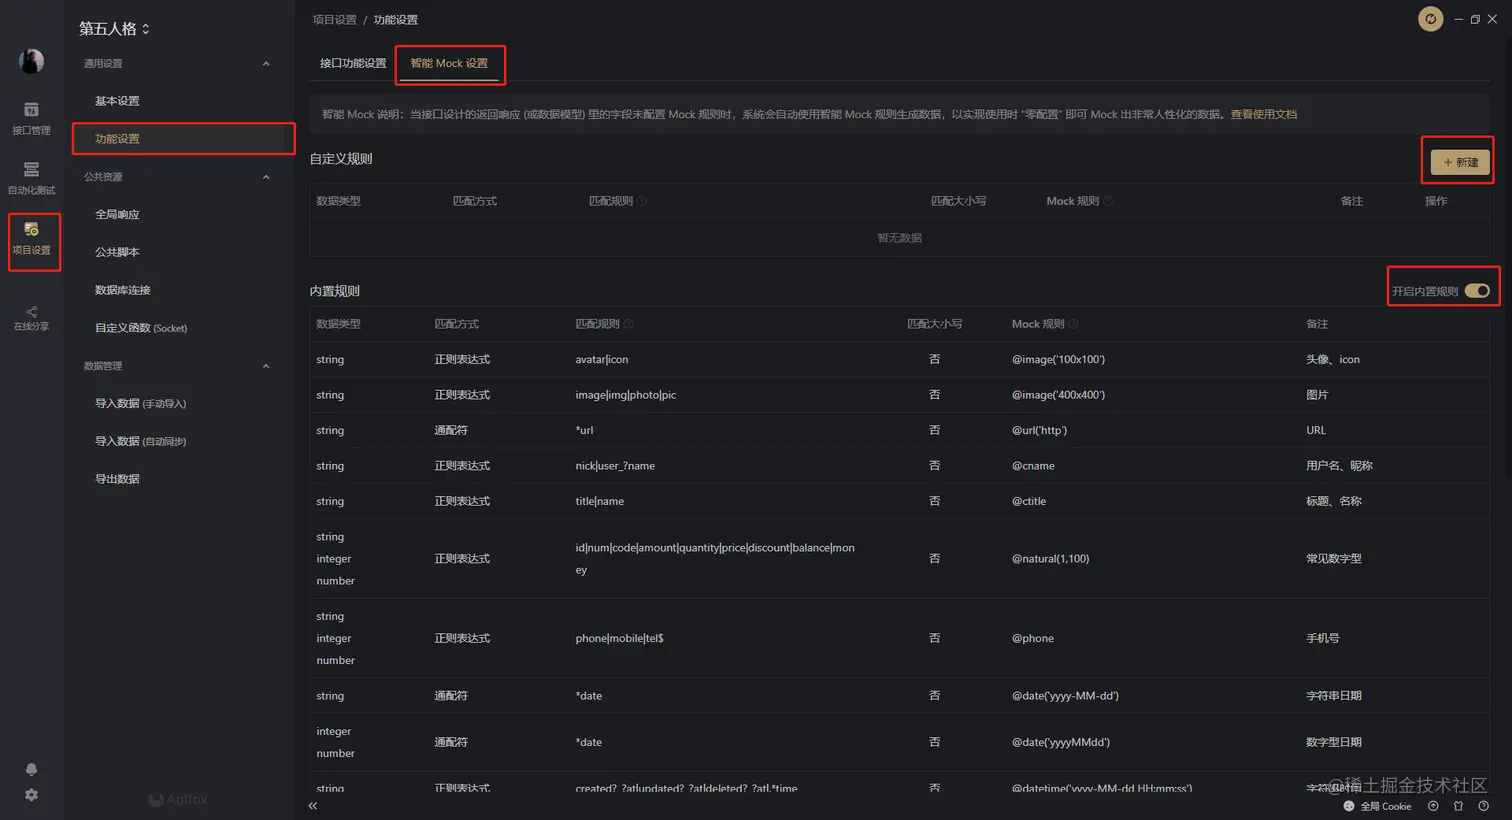Click the user avatar picture
This screenshot has width=1512, height=820.
[x=31, y=61]
